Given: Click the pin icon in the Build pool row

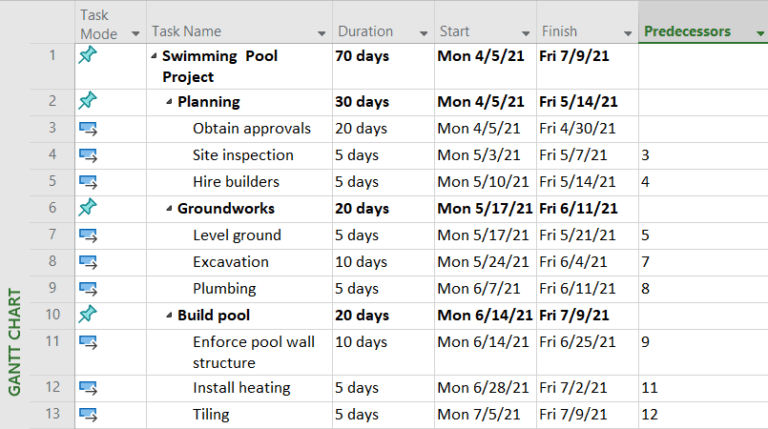Looking at the screenshot, I should point(88,315).
